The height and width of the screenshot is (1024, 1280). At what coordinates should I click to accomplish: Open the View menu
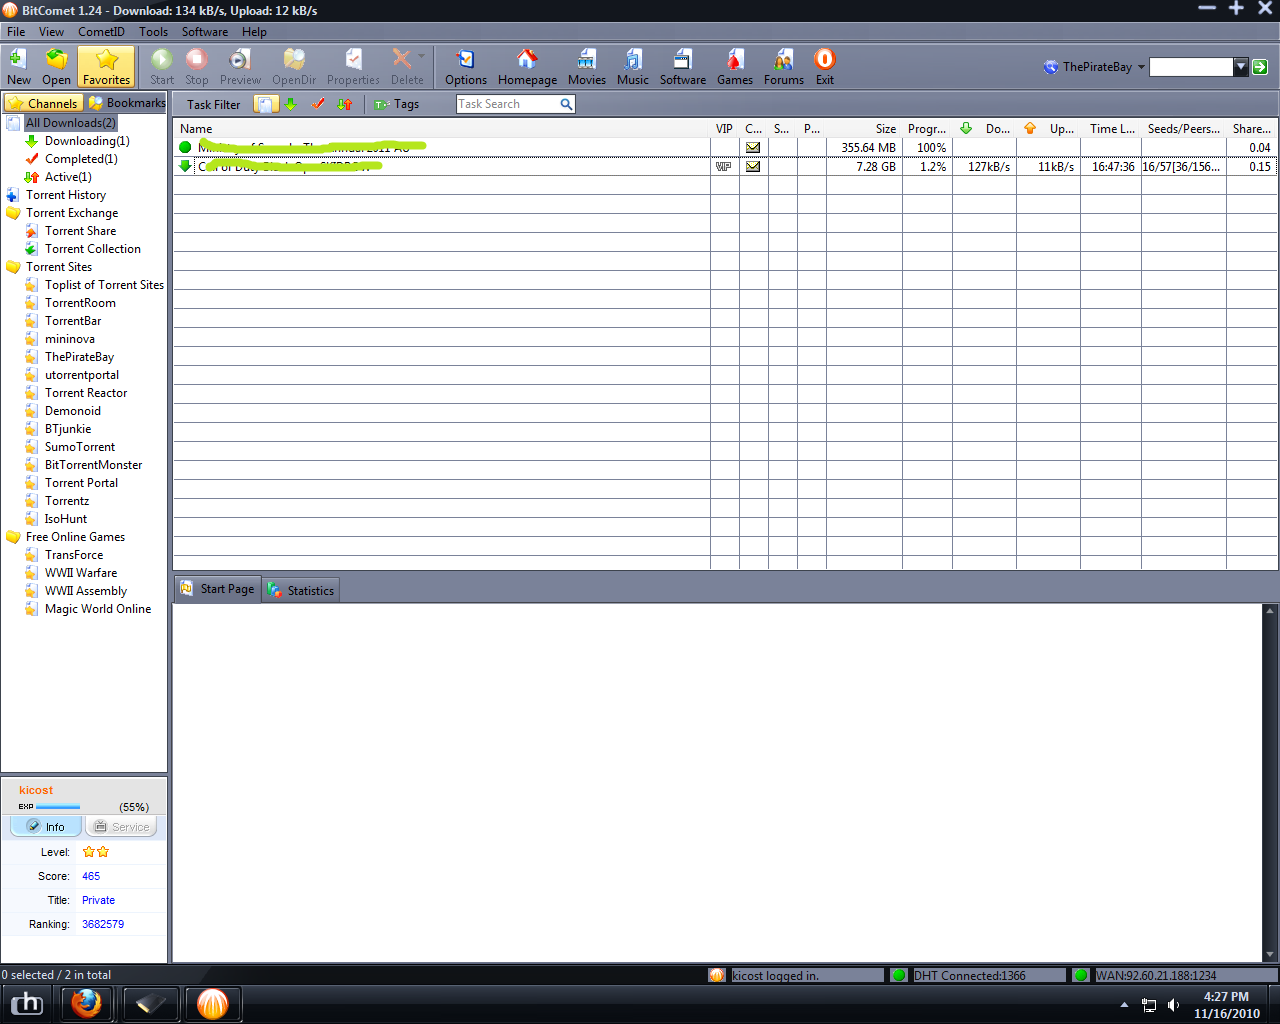click(x=51, y=31)
